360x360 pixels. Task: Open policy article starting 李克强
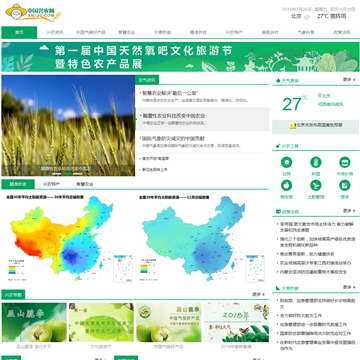tap(317, 227)
